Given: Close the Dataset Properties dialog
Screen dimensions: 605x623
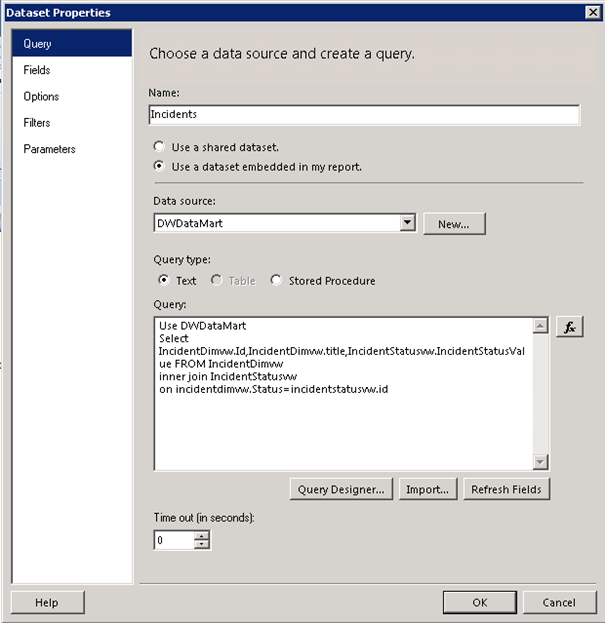Looking at the screenshot, I should point(591,12).
